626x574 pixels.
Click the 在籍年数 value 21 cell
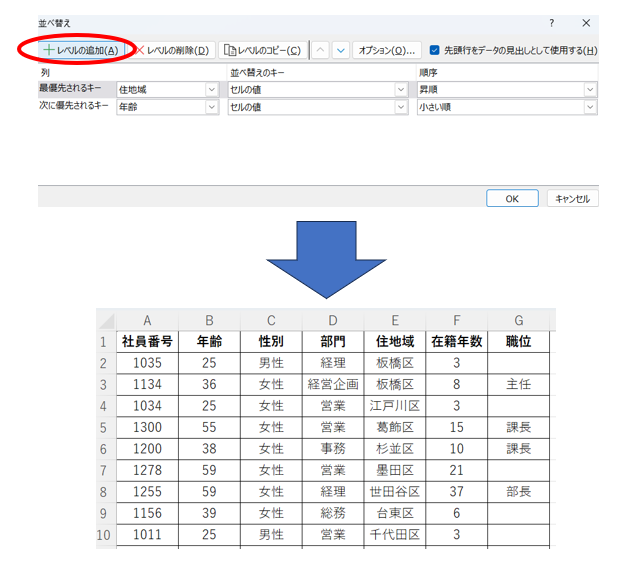tap(456, 470)
